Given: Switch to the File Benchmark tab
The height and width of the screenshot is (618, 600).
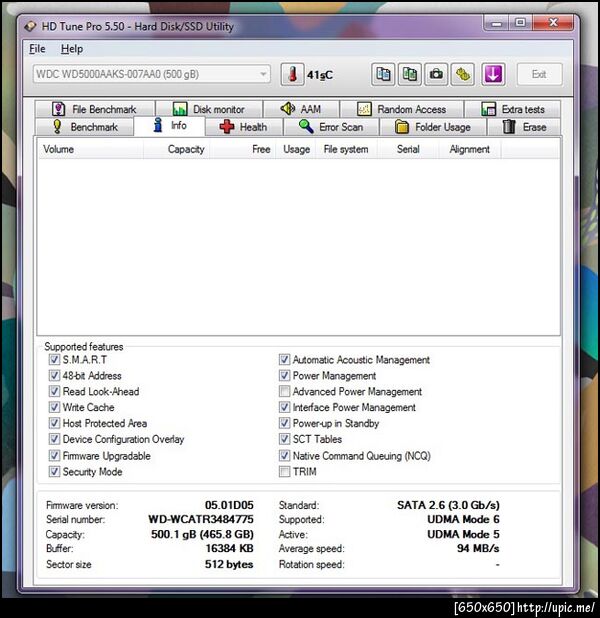Looking at the screenshot, I should coord(95,109).
